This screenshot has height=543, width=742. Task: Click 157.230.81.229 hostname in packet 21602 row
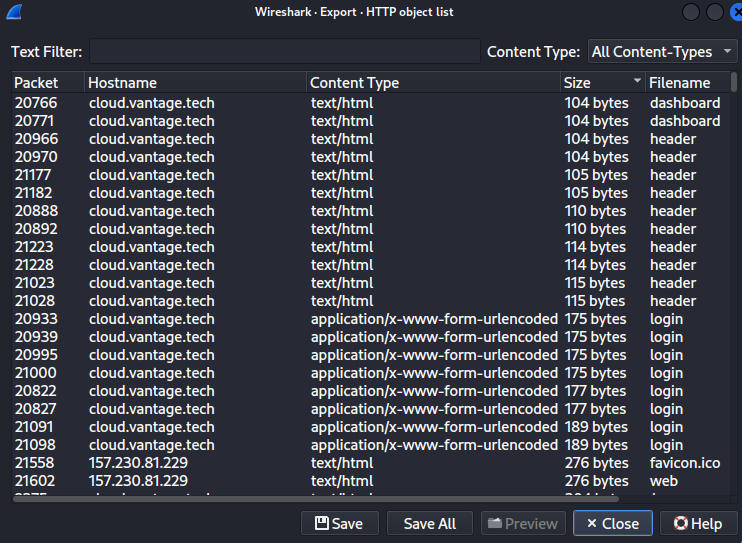coord(138,481)
